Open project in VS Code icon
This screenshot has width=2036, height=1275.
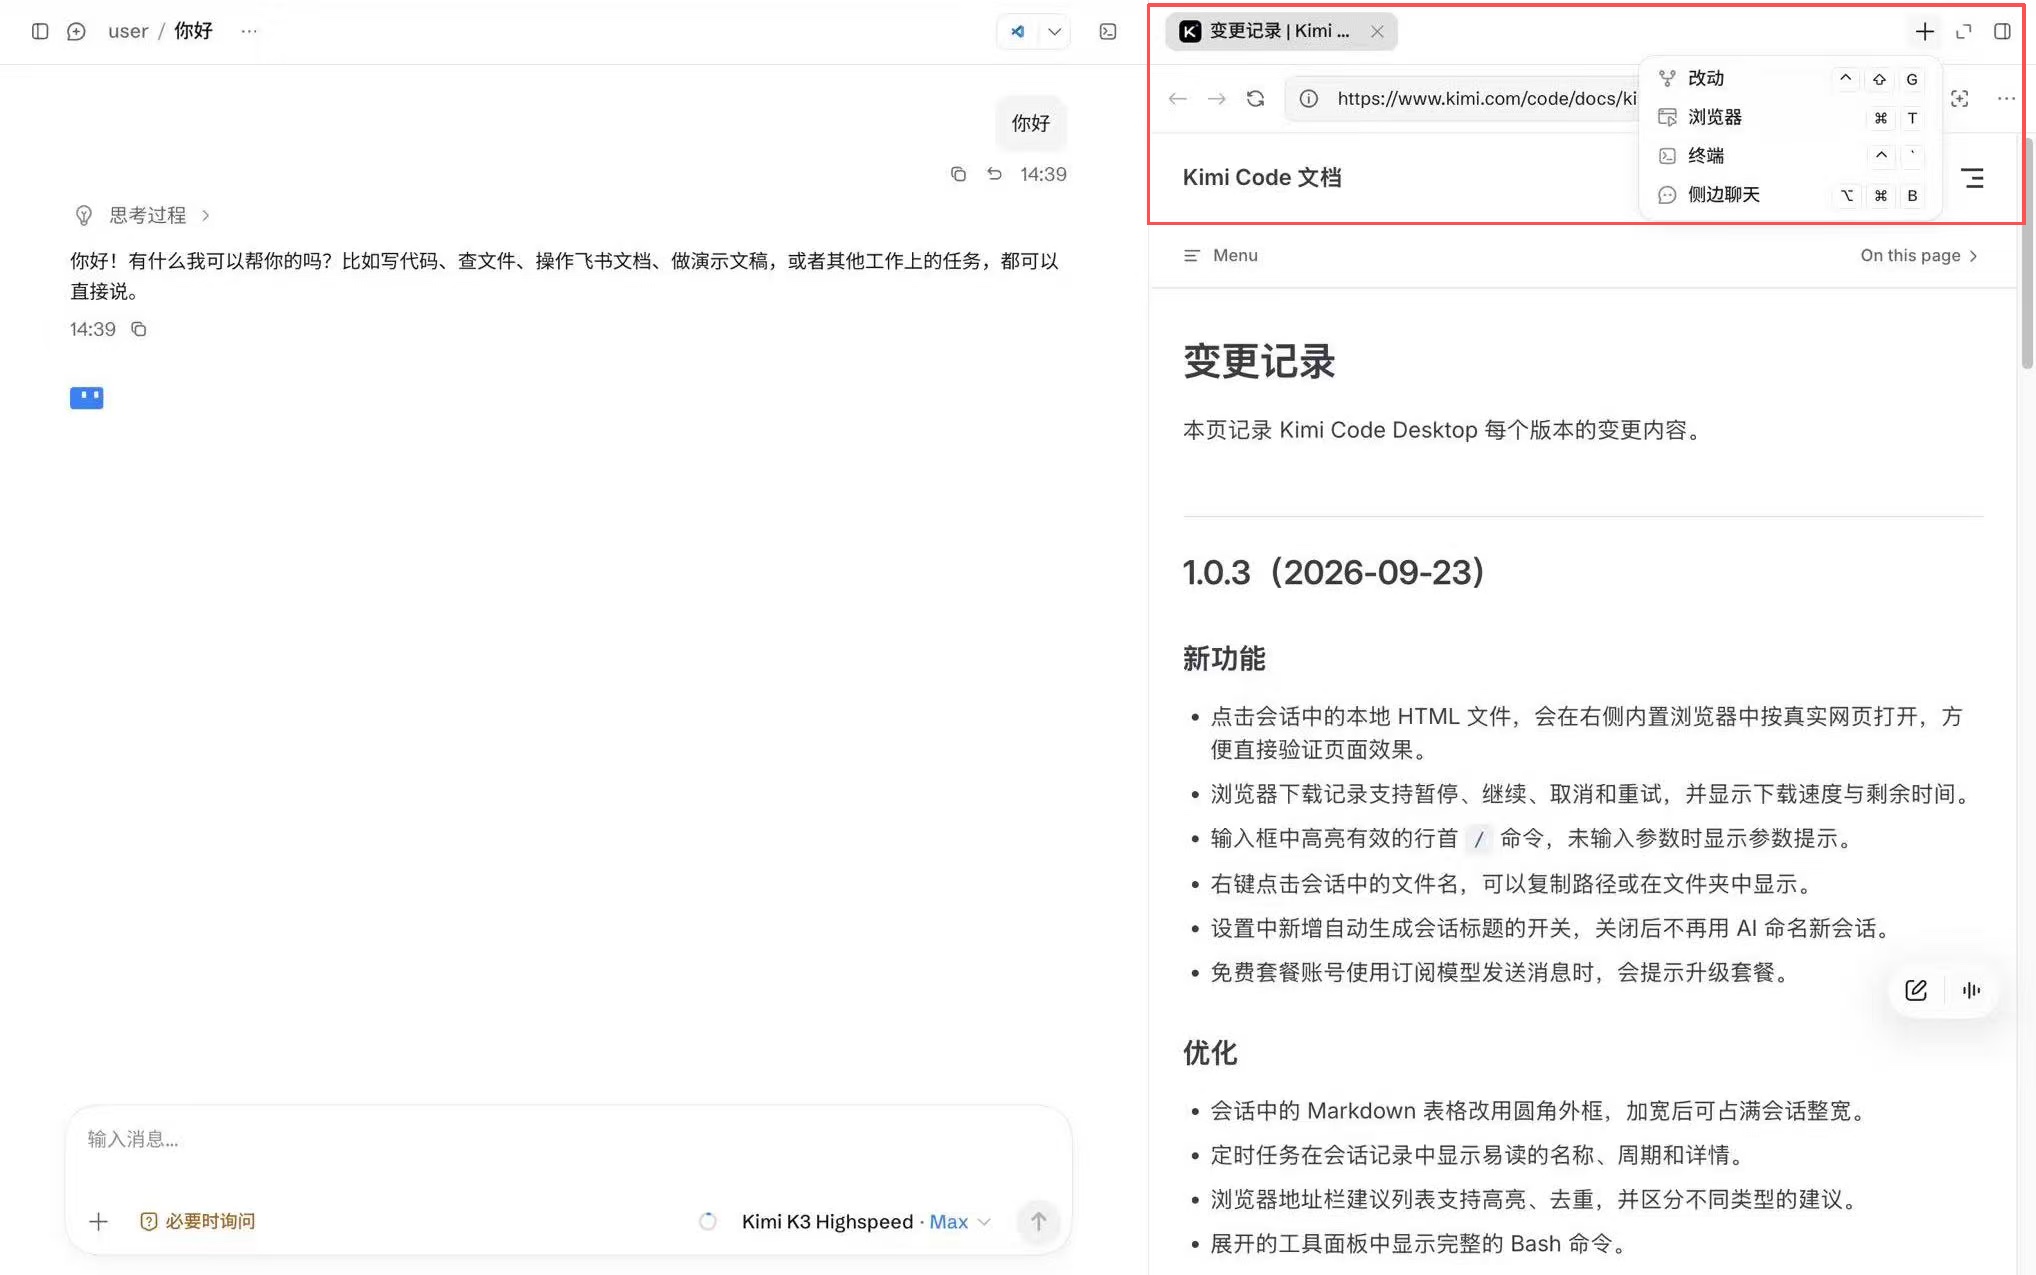click(x=1018, y=31)
